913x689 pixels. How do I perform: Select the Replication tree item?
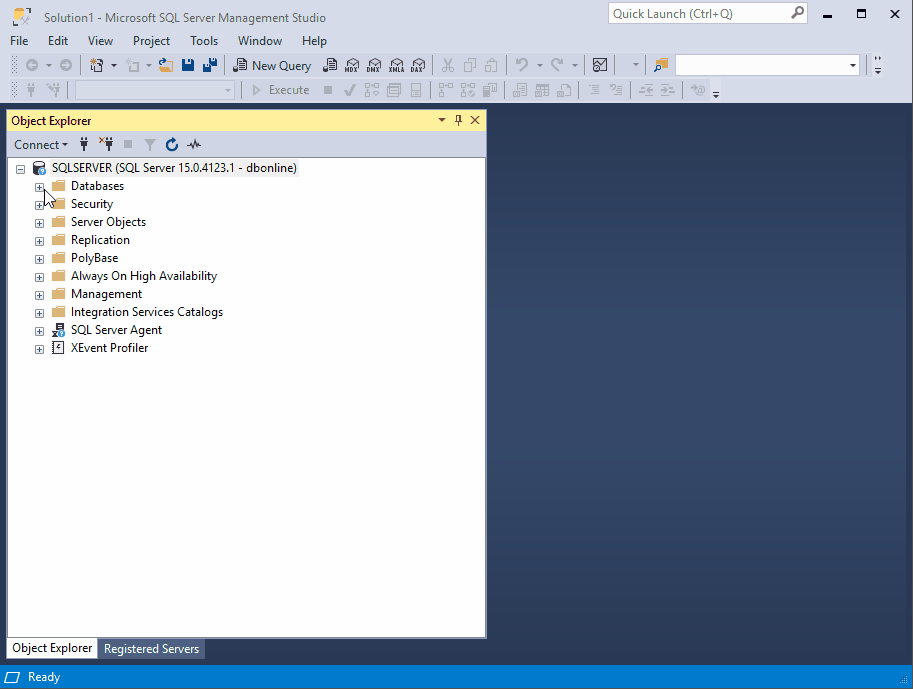100,240
